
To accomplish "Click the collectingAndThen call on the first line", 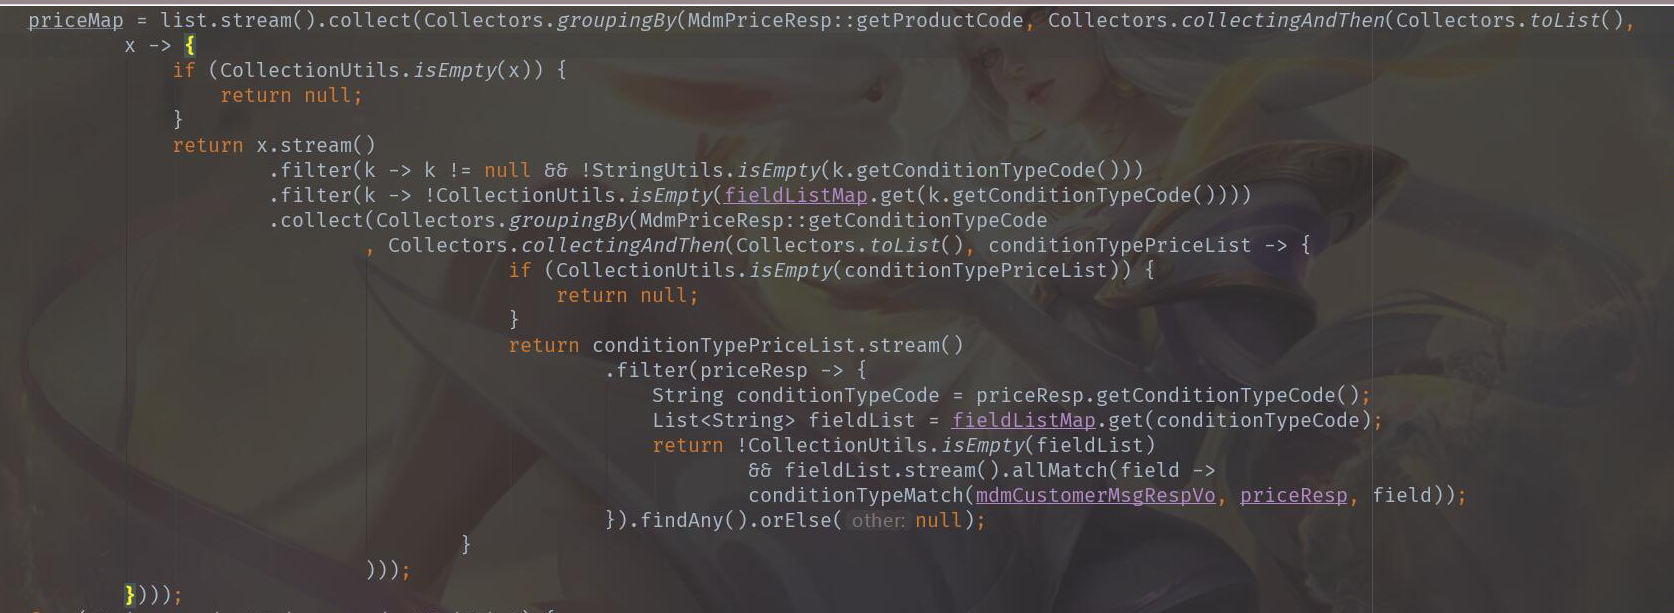I will [x=1282, y=20].
